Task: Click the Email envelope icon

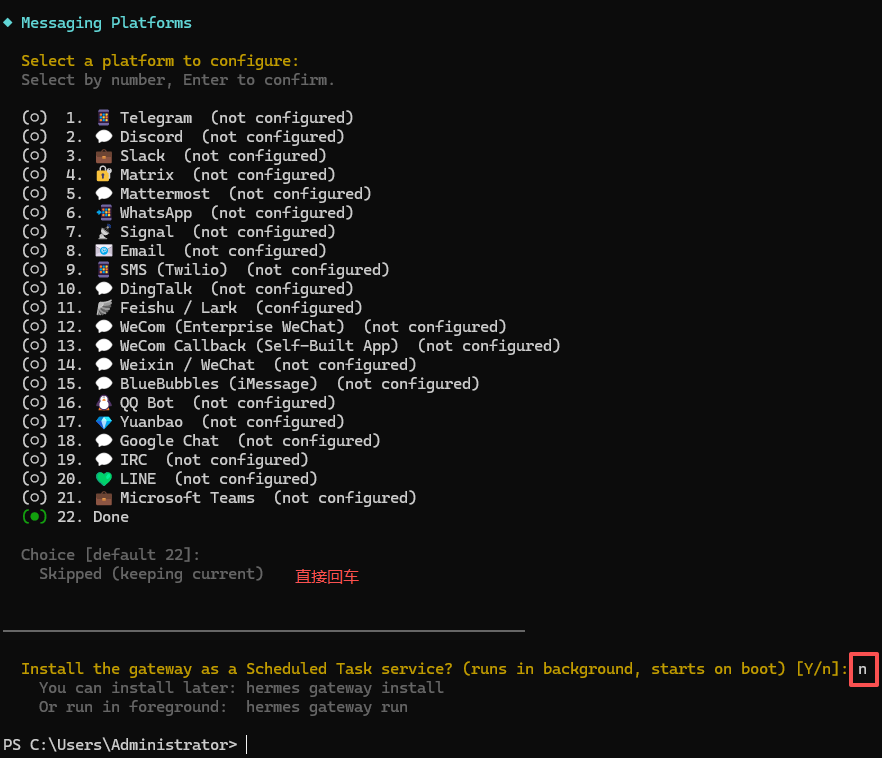Action: 104,251
